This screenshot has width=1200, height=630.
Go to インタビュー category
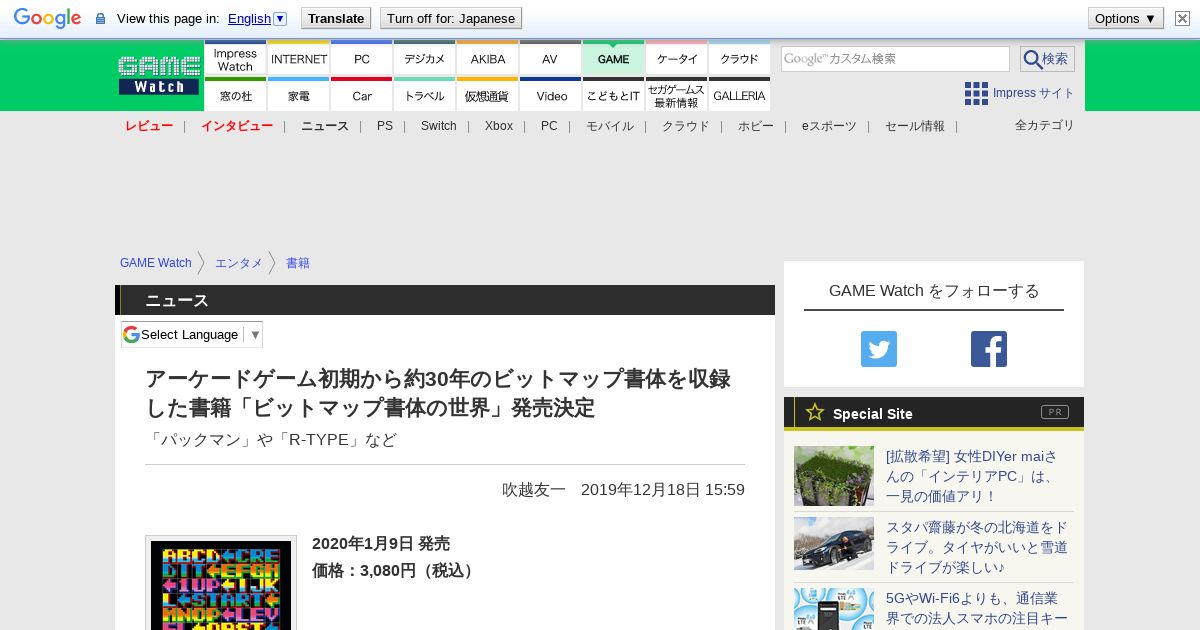[x=237, y=126]
